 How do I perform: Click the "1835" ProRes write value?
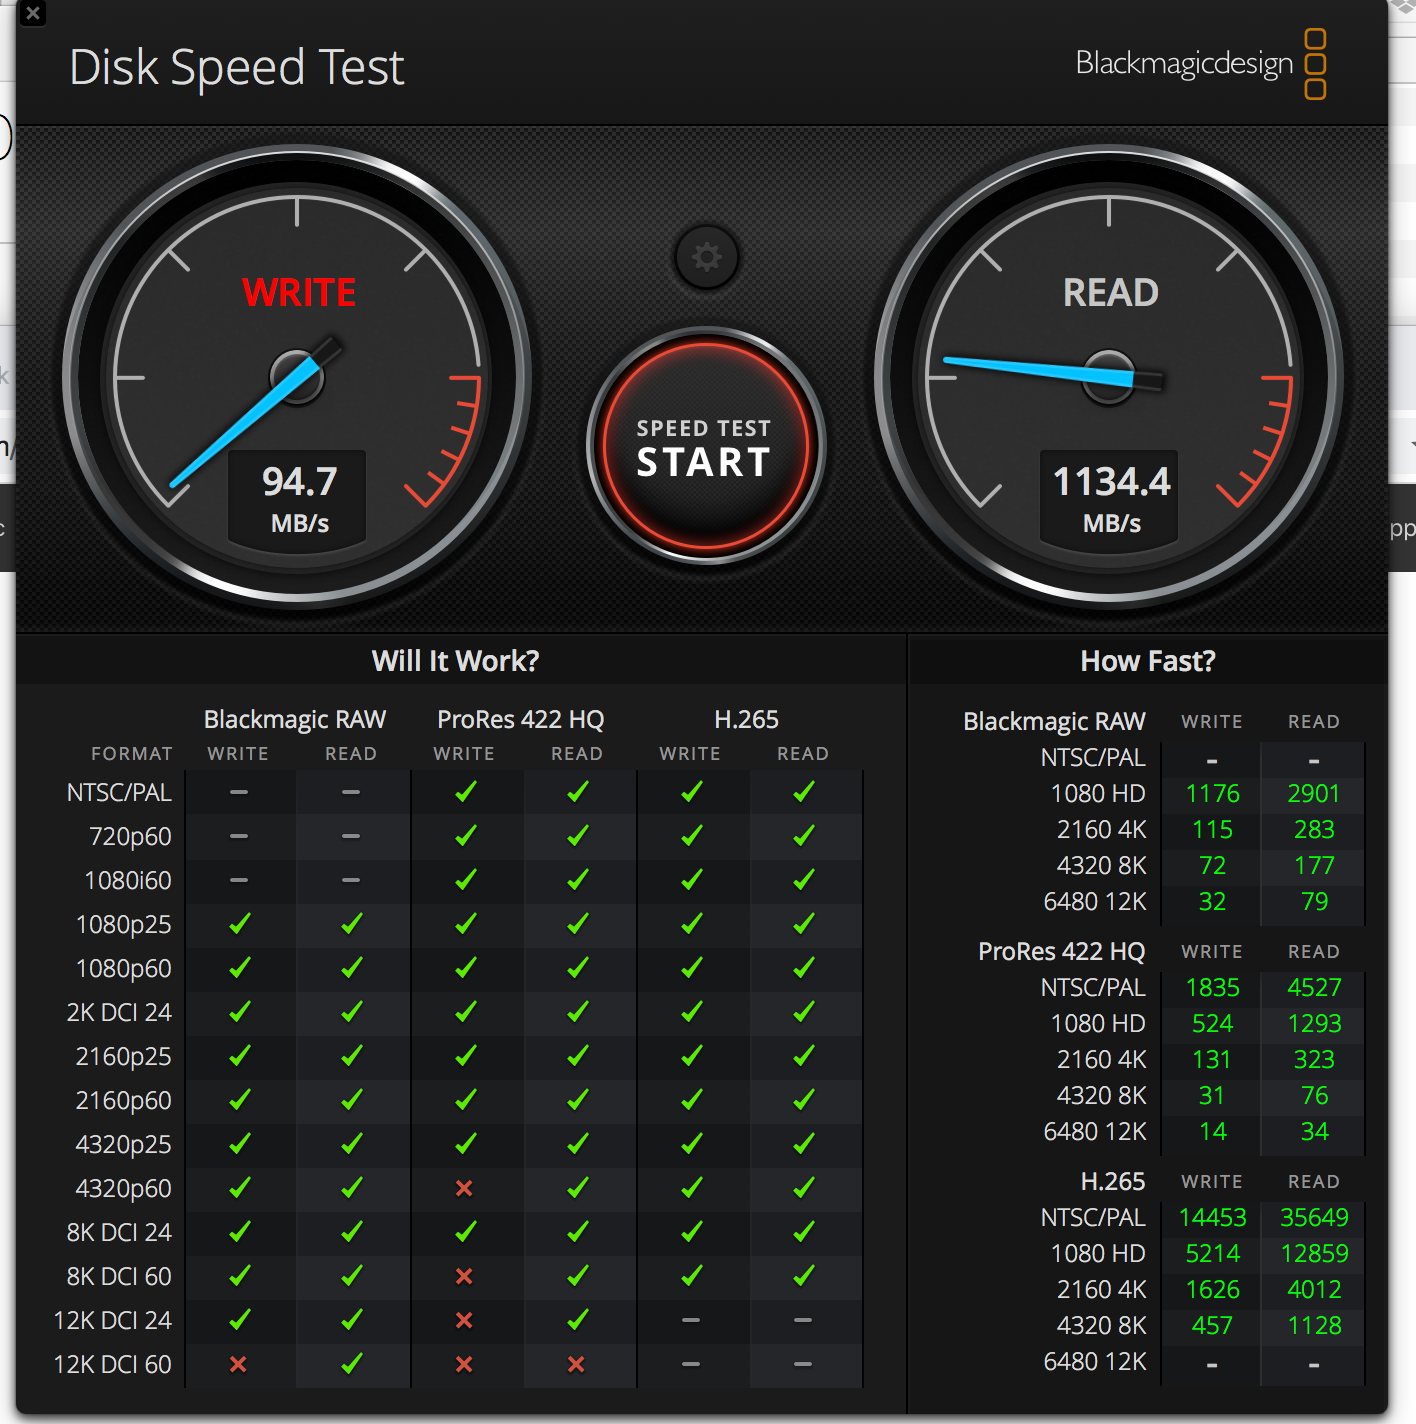point(1212,988)
